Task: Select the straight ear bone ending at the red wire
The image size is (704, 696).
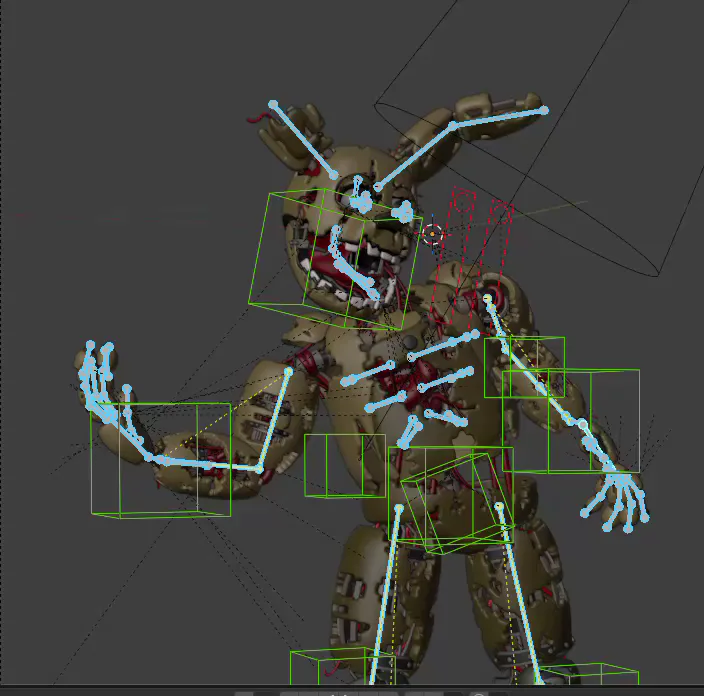Action: tap(304, 140)
